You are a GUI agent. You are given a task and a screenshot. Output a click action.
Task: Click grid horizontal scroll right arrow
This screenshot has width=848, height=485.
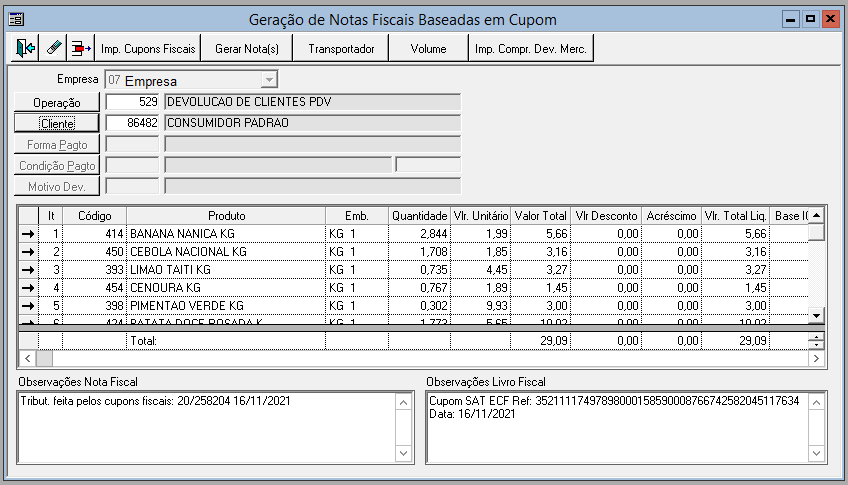(816, 358)
